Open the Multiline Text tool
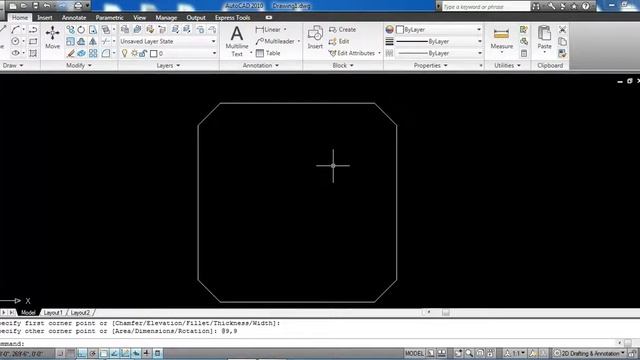 237,41
